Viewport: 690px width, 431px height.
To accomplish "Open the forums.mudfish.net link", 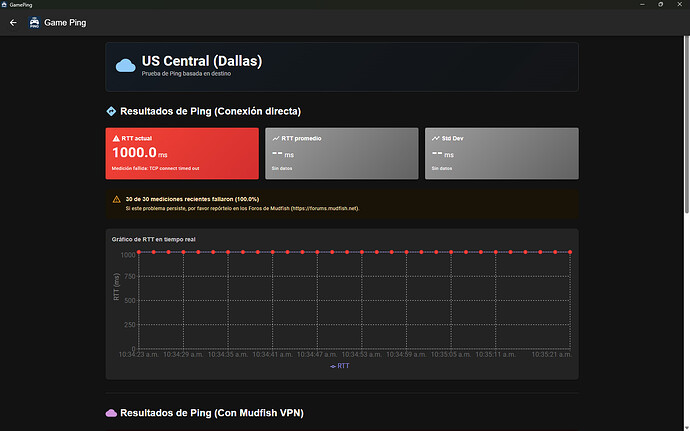I will pos(324,208).
